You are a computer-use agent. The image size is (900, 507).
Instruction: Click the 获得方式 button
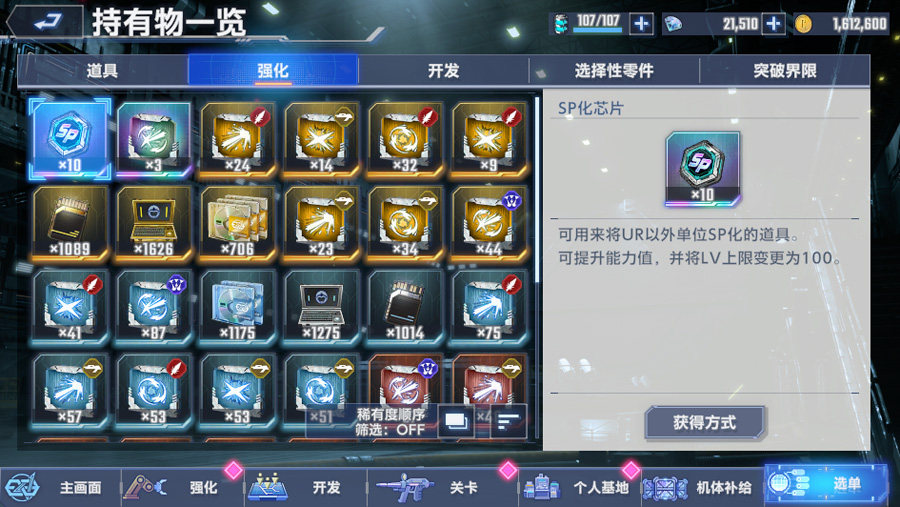click(x=705, y=423)
